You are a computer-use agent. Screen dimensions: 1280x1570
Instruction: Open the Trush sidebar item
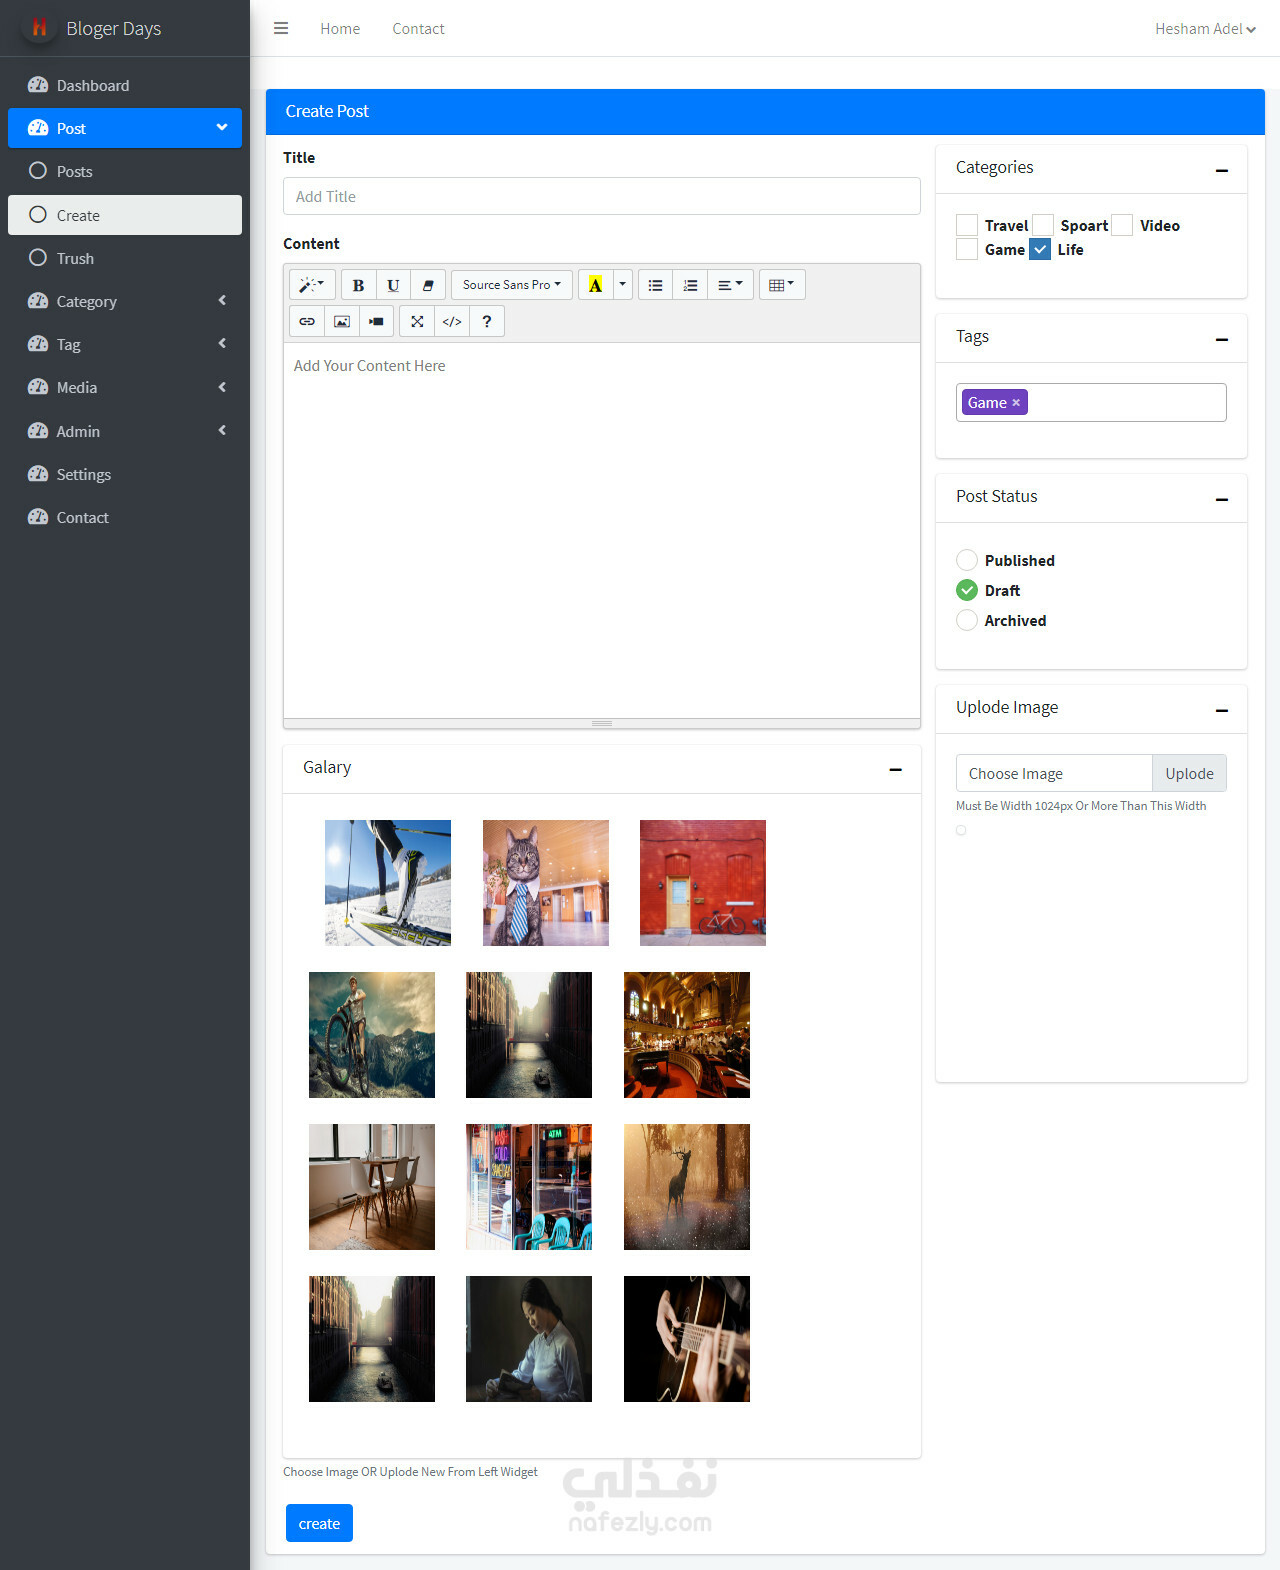[125, 258]
